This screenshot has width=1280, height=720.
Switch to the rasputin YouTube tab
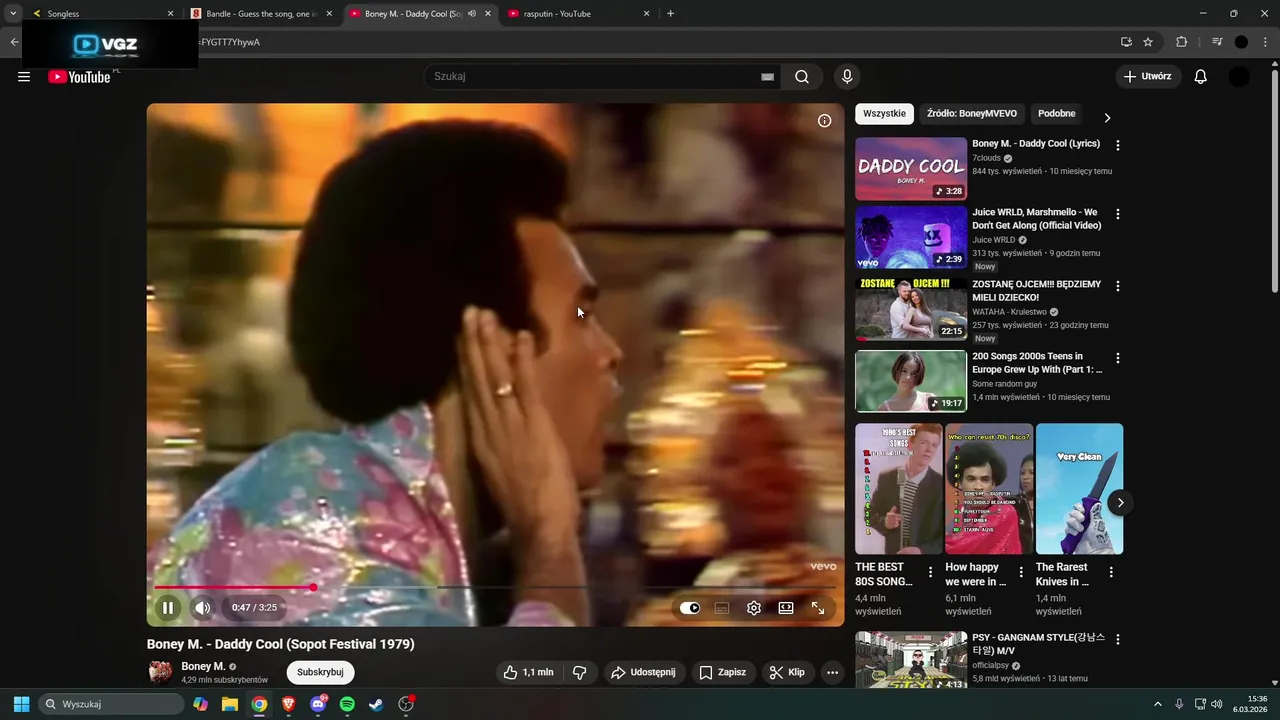pyautogui.click(x=578, y=14)
